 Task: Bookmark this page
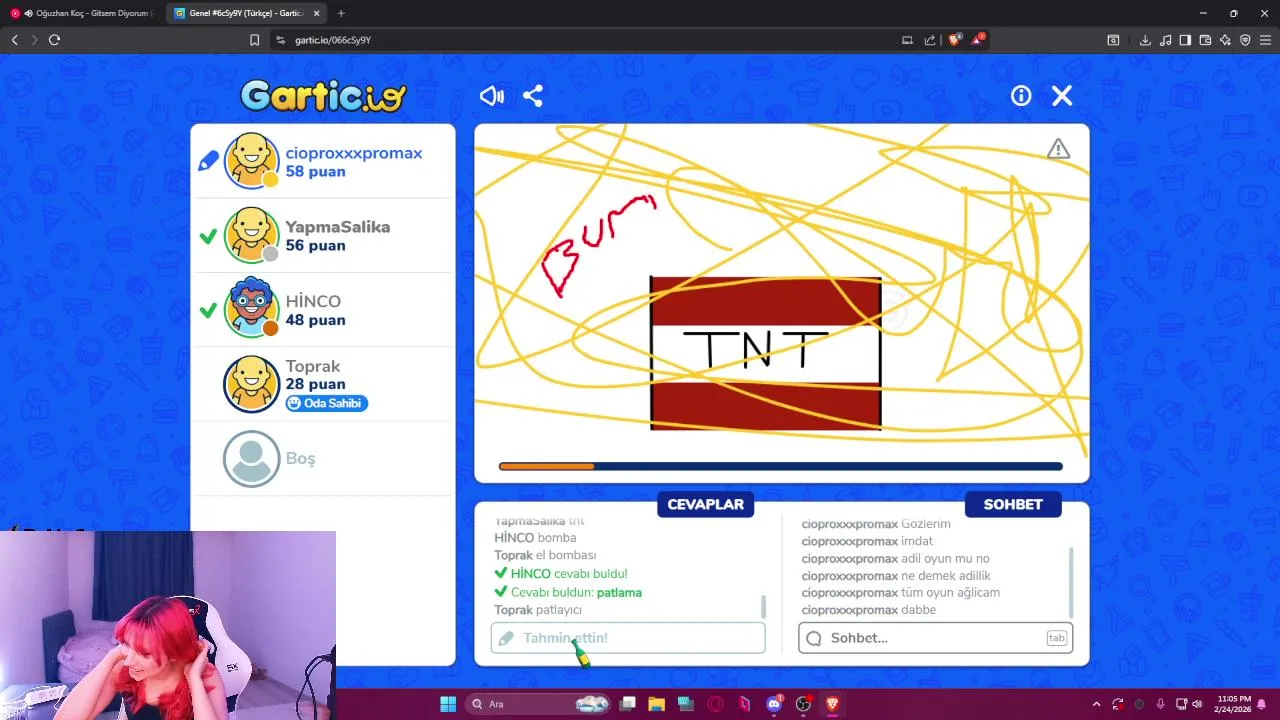254,40
